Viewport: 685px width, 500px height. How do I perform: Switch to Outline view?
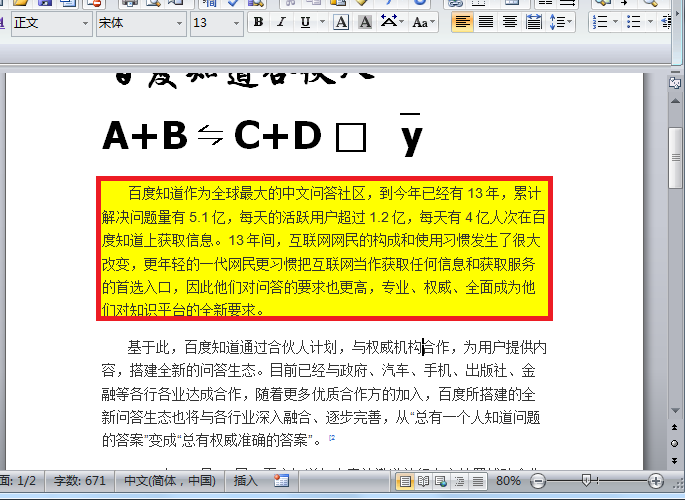coord(460,482)
